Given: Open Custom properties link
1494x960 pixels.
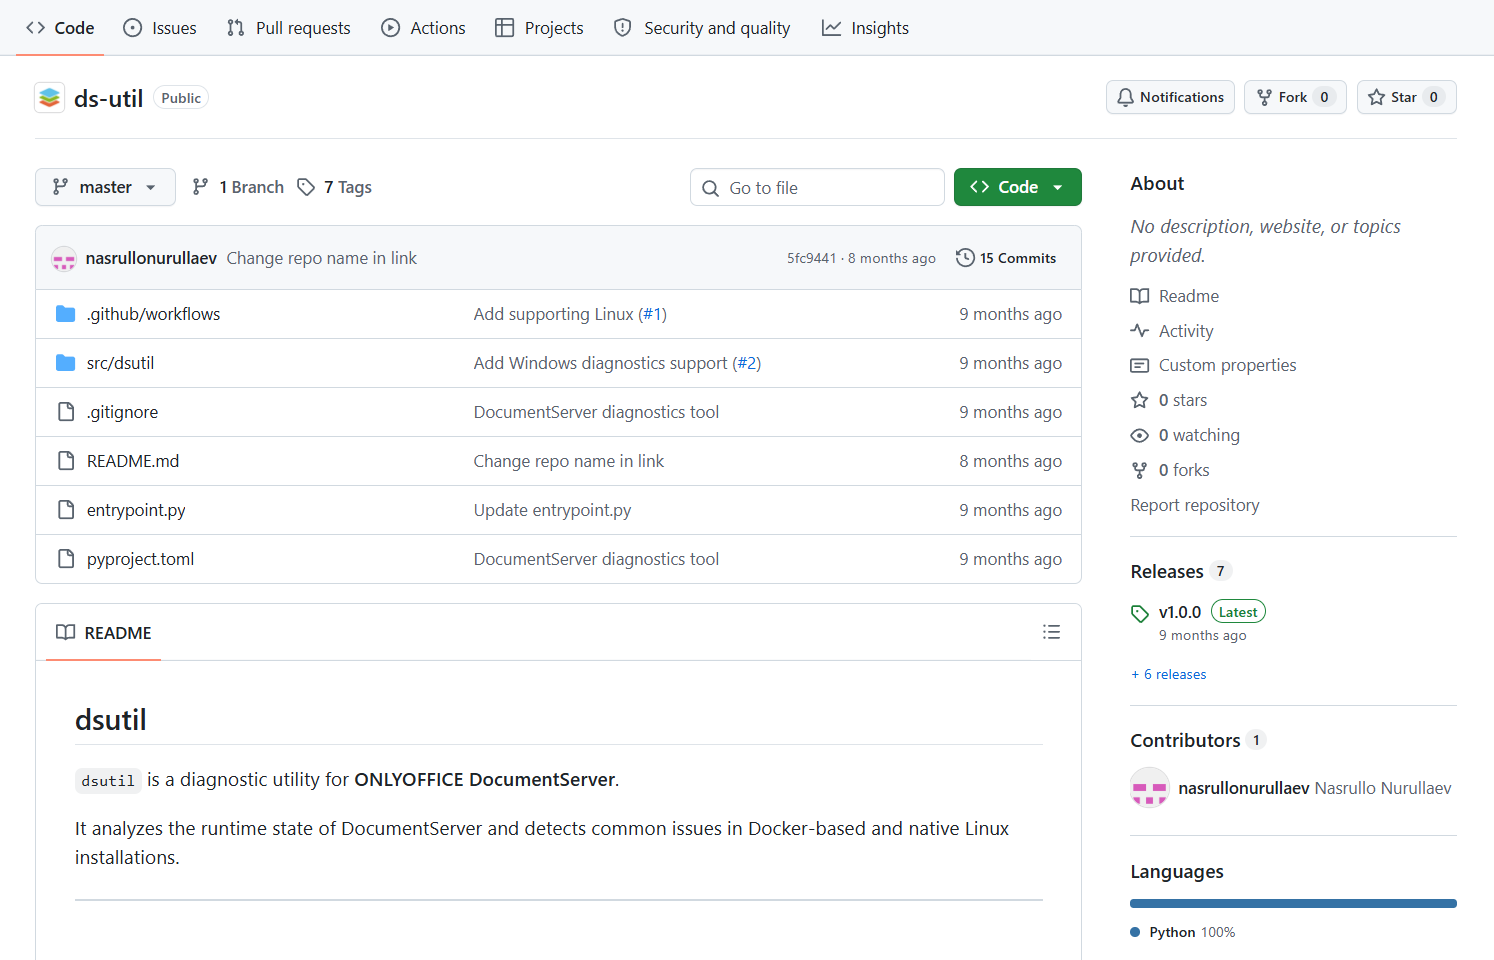Looking at the screenshot, I should point(1213,365).
